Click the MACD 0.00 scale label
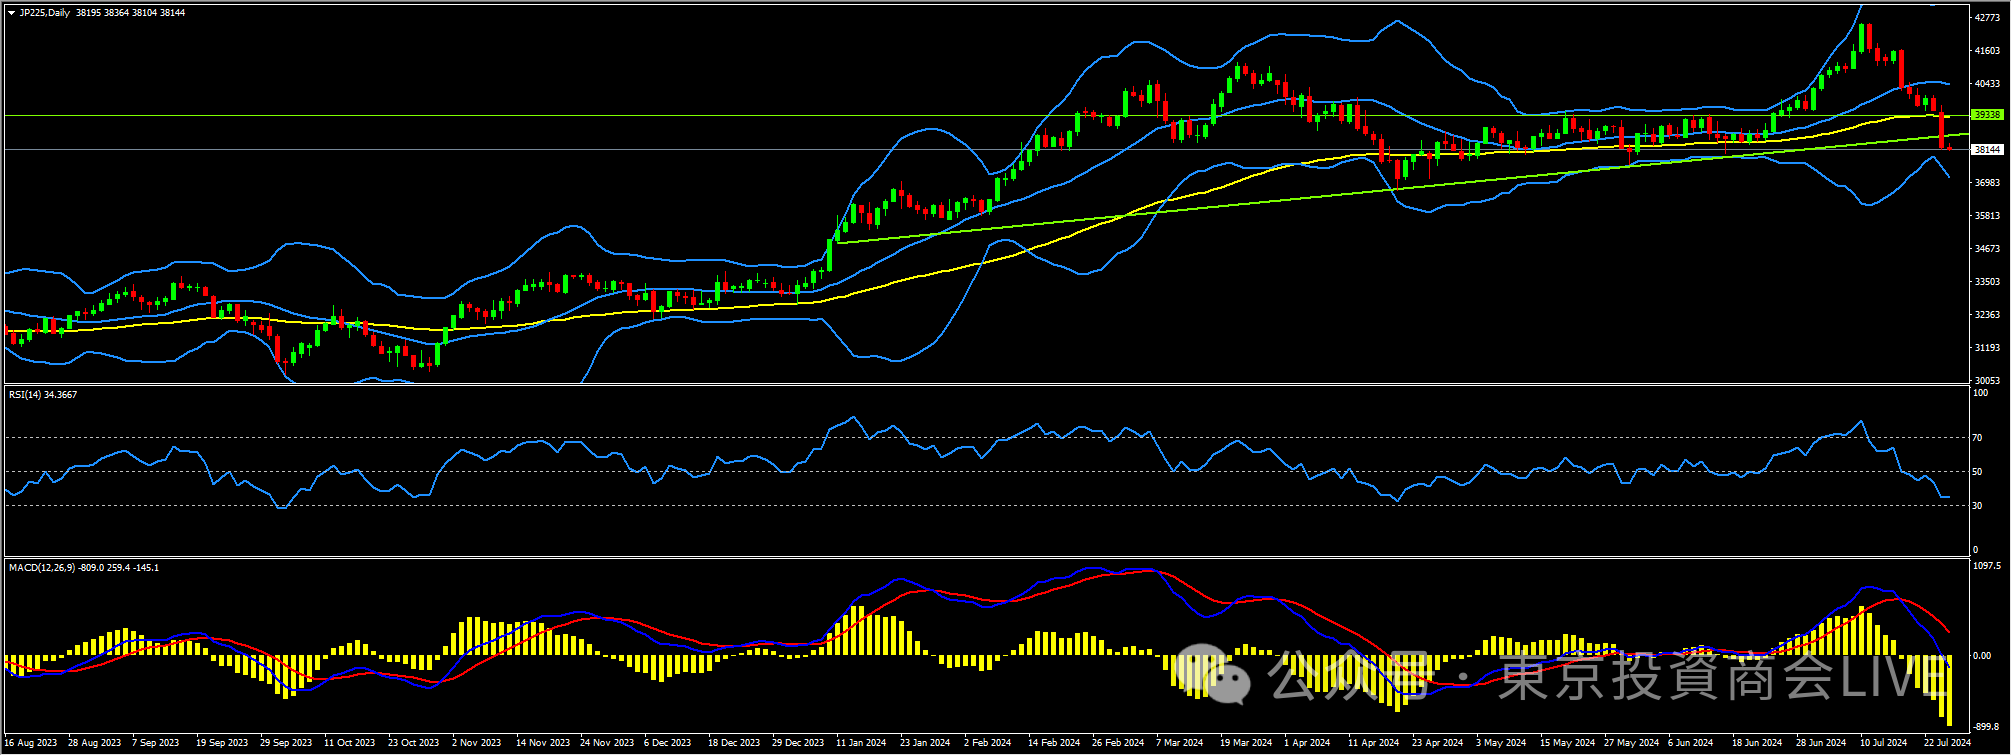 (1981, 656)
